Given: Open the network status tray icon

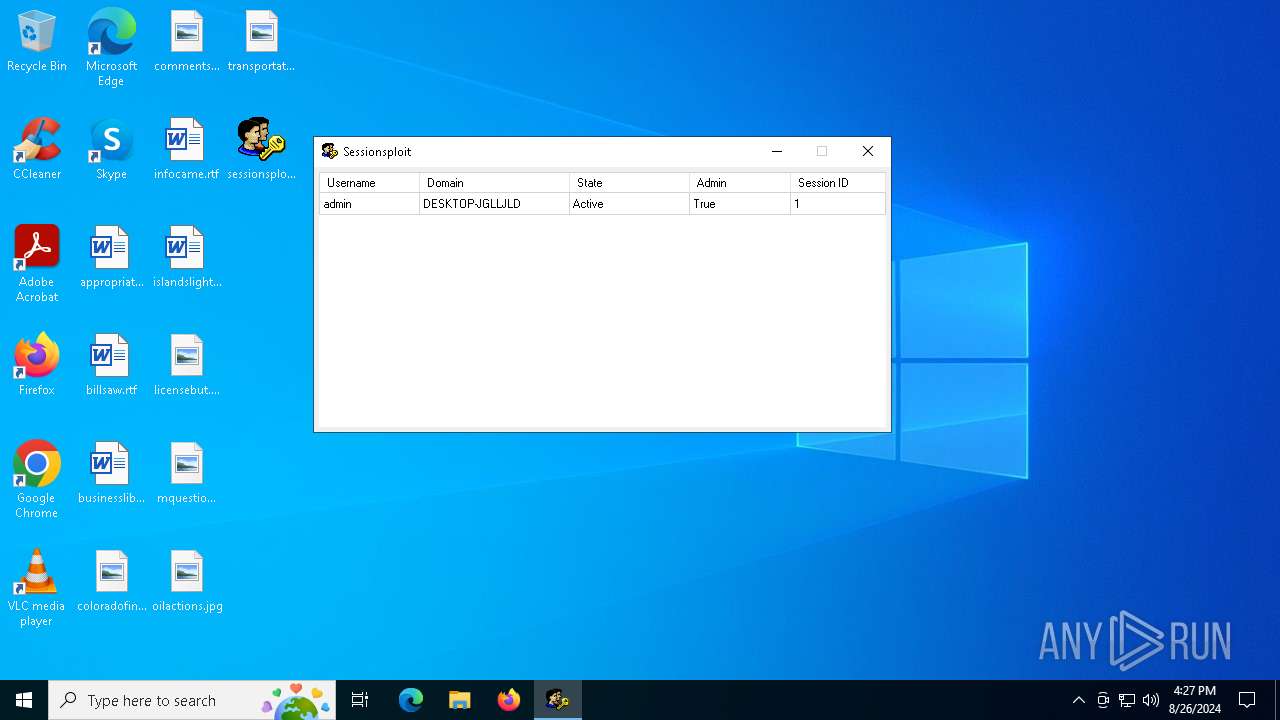Looking at the screenshot, I should point(1127,700).
